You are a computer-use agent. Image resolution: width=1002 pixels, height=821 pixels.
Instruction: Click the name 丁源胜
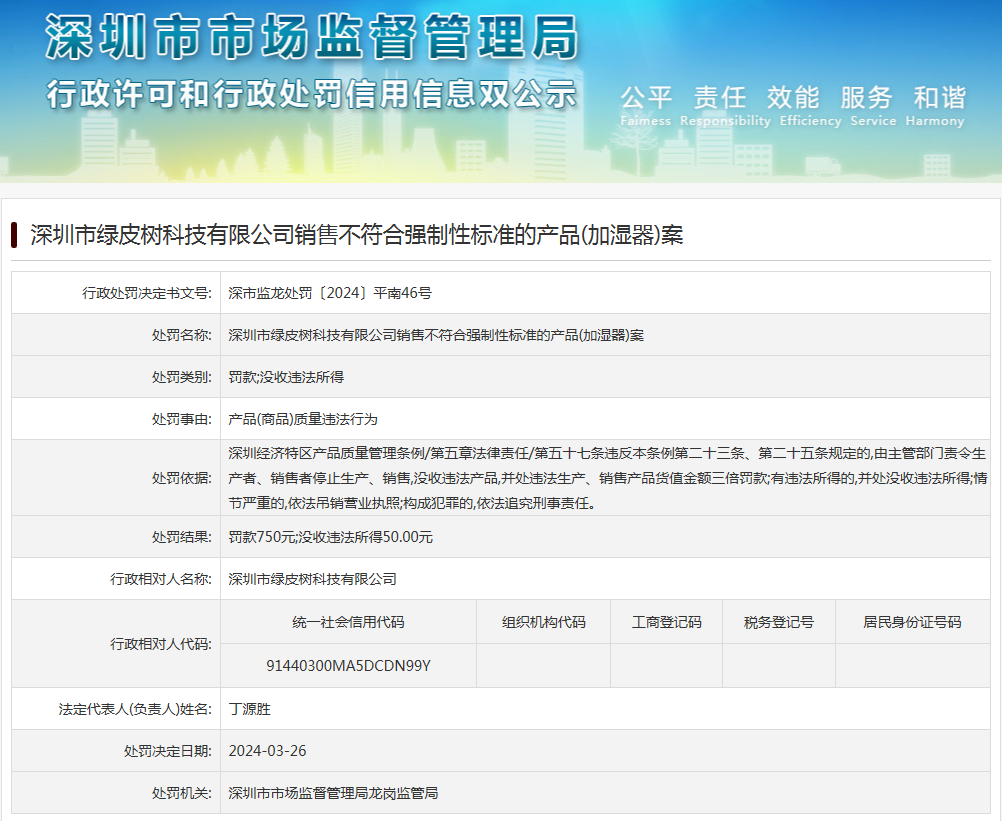point(250,709)
